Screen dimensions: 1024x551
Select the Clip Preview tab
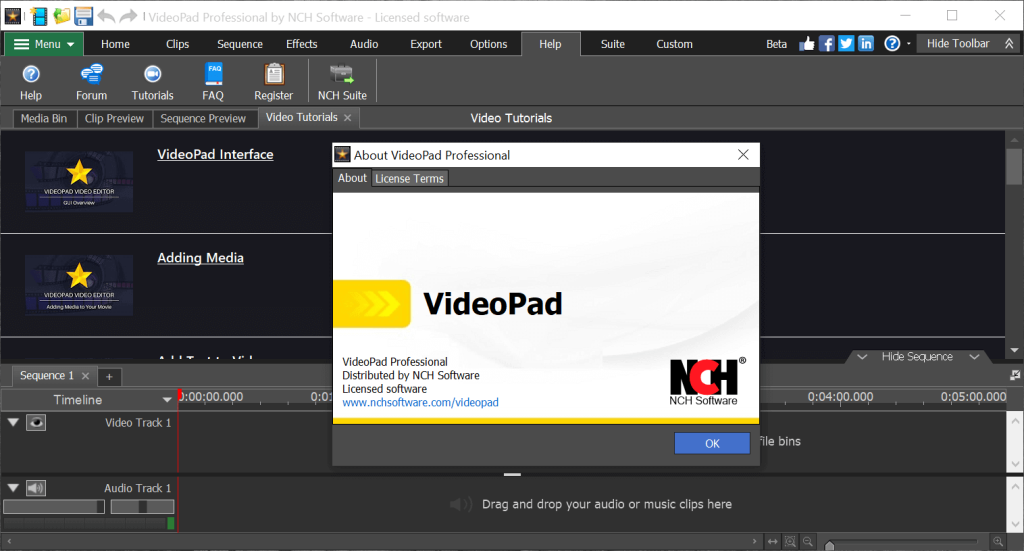pyautogui.click(x=114, y=118)
